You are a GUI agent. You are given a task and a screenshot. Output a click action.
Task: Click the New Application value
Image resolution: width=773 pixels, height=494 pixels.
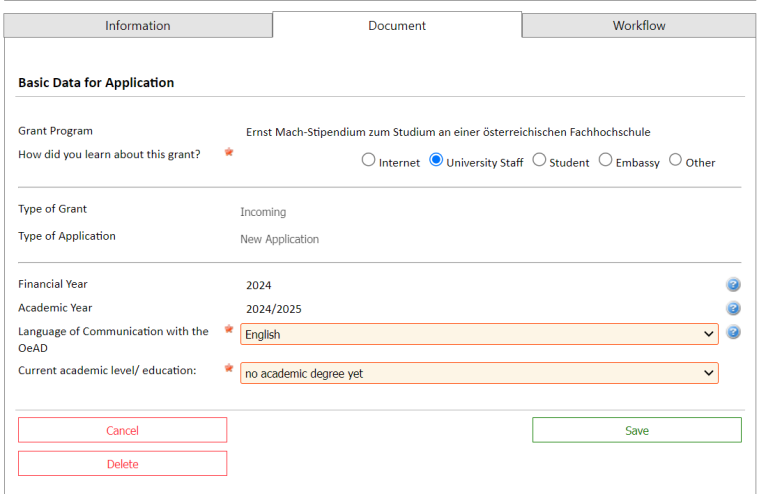point(280,239)
